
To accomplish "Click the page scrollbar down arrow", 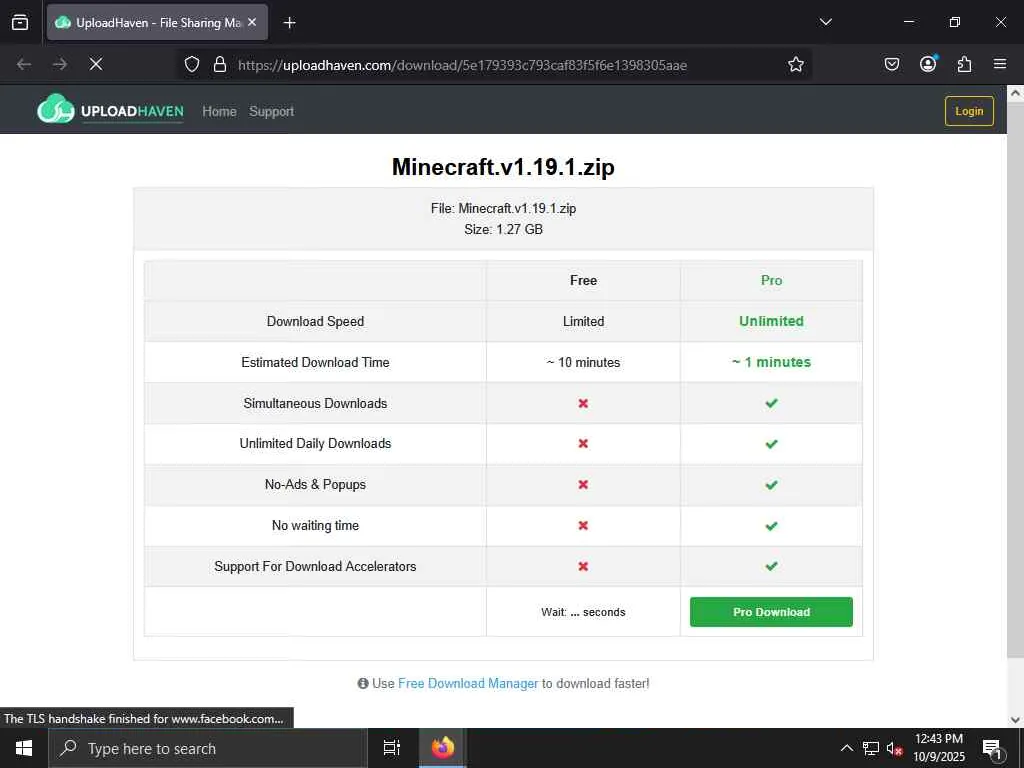I will click(x=1016, y=720).
